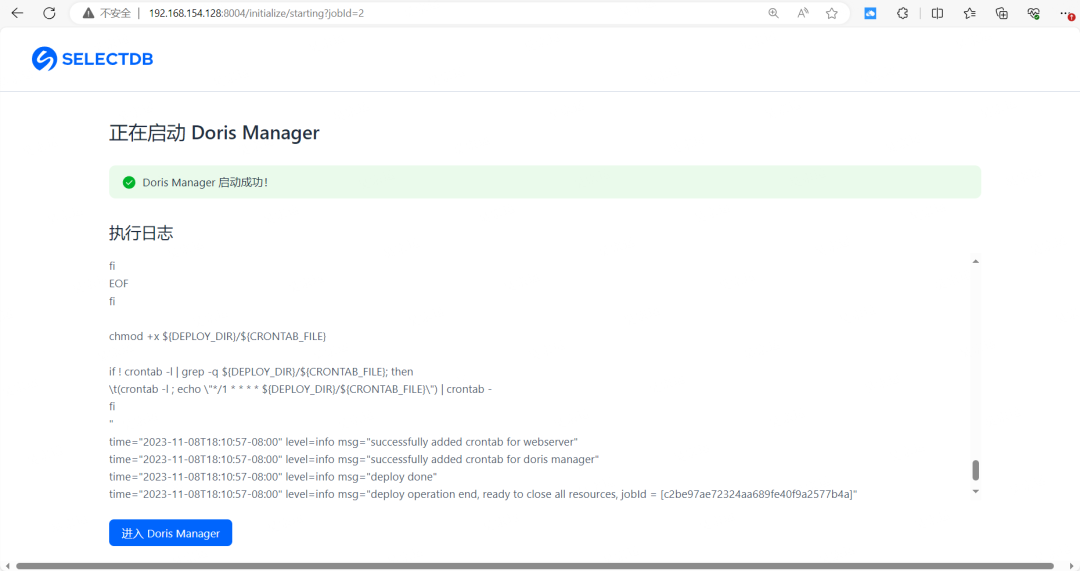Open the favorites list
The width and height of the screenshot is (1080, 571).
[x=970, y=13]
